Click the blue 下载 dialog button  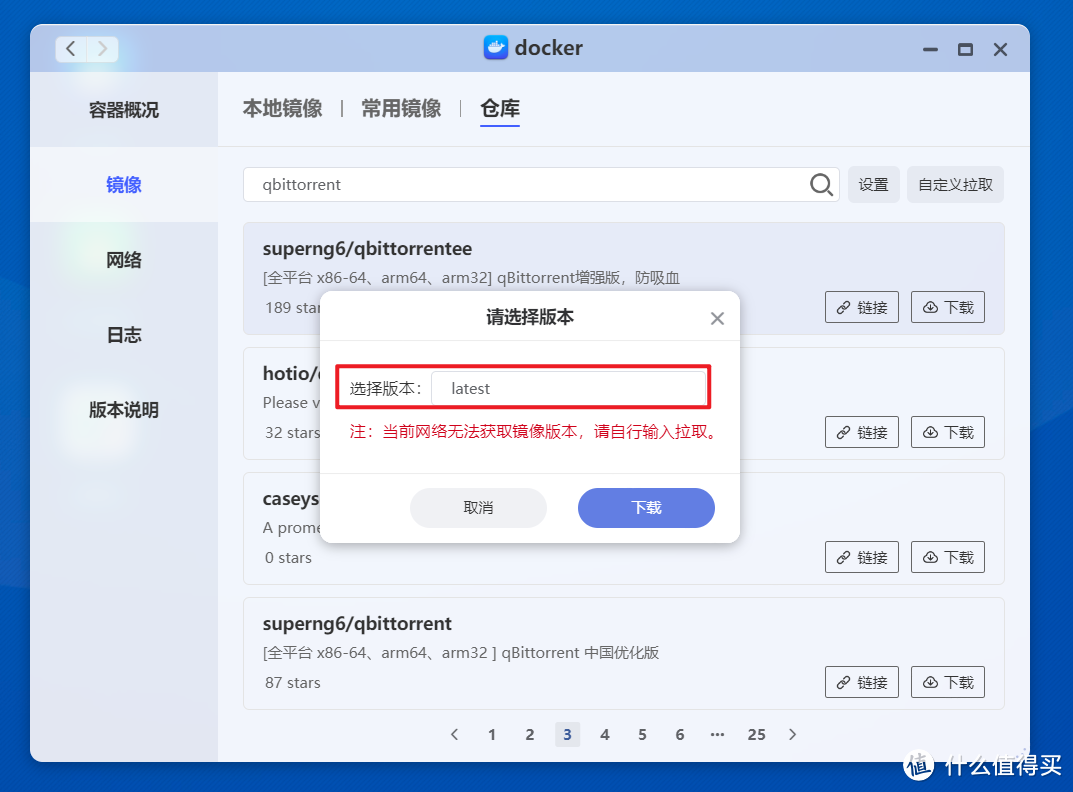[646, 507]
